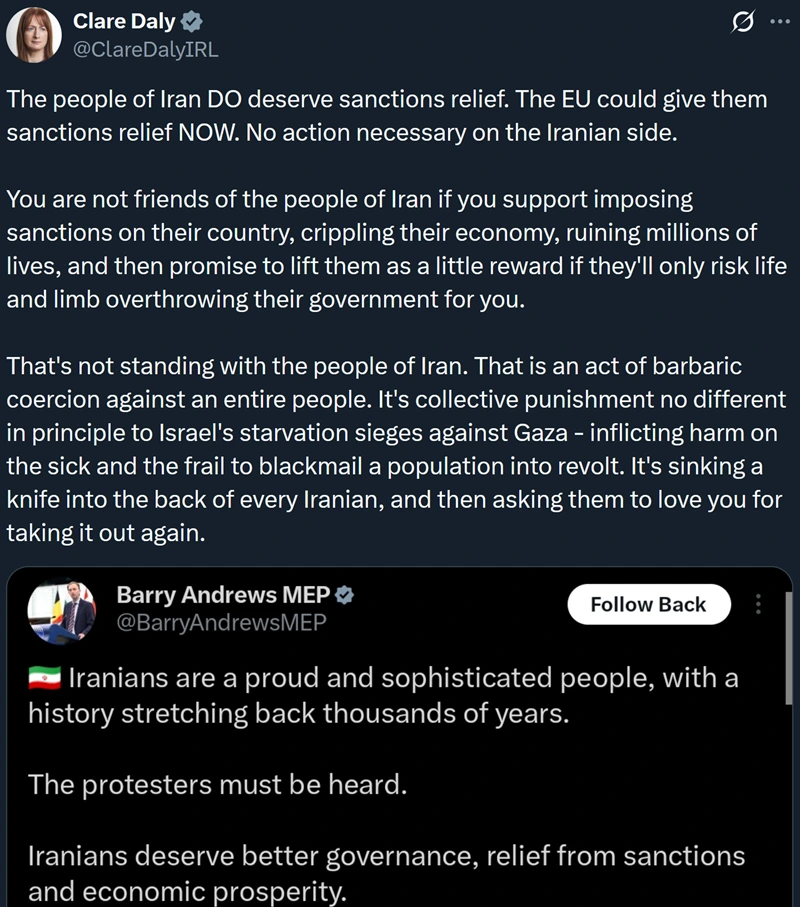Open the Grok slashed-circle icon
The image size is (800, 907).
[743, 23]
